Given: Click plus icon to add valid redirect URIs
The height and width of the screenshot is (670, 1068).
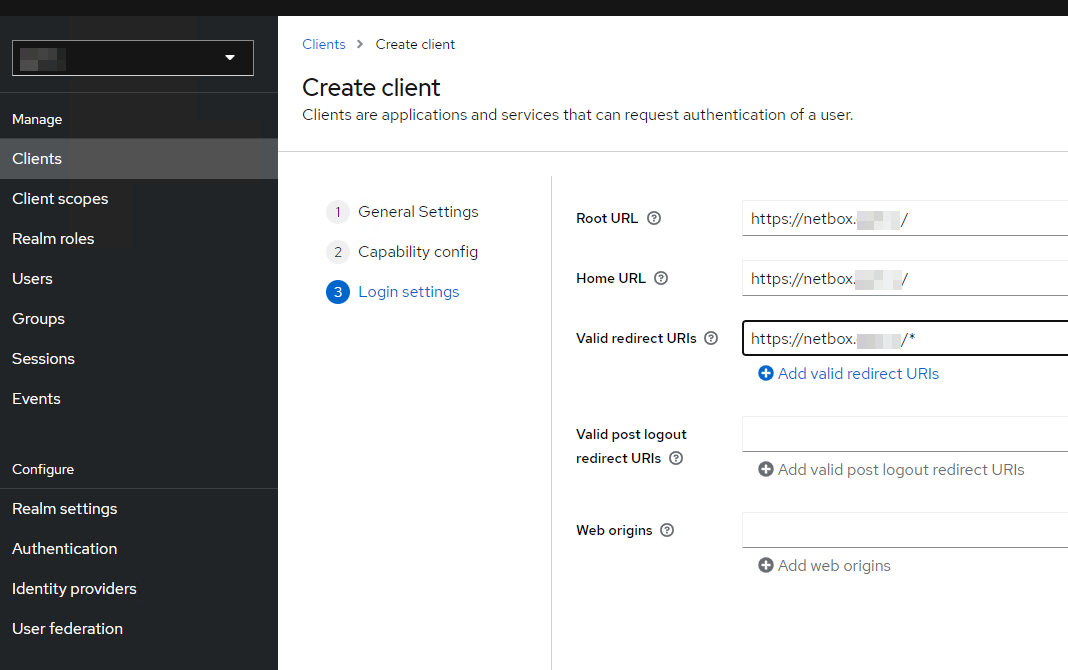Looking at the screenshot, I should [766, 373].
